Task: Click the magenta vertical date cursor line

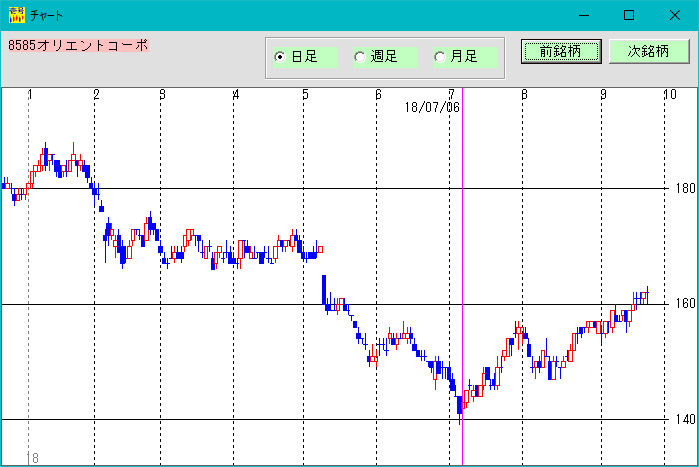Action: point(462,276)
